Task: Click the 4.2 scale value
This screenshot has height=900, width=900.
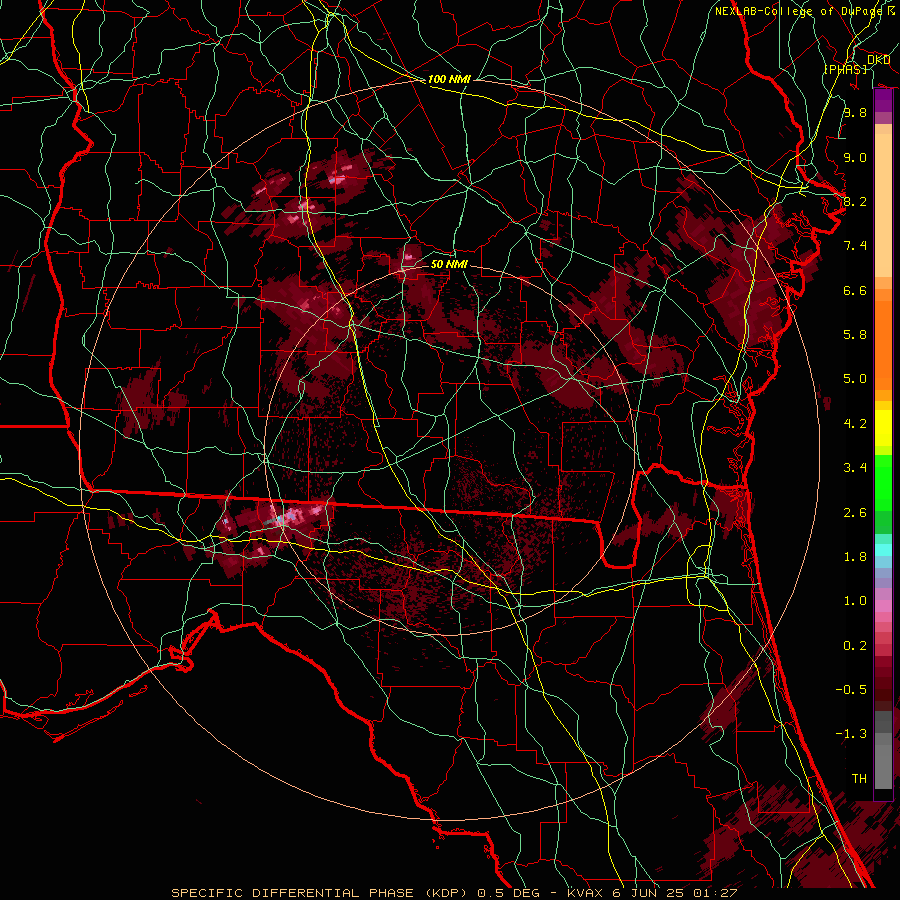Action: [855, 424]
